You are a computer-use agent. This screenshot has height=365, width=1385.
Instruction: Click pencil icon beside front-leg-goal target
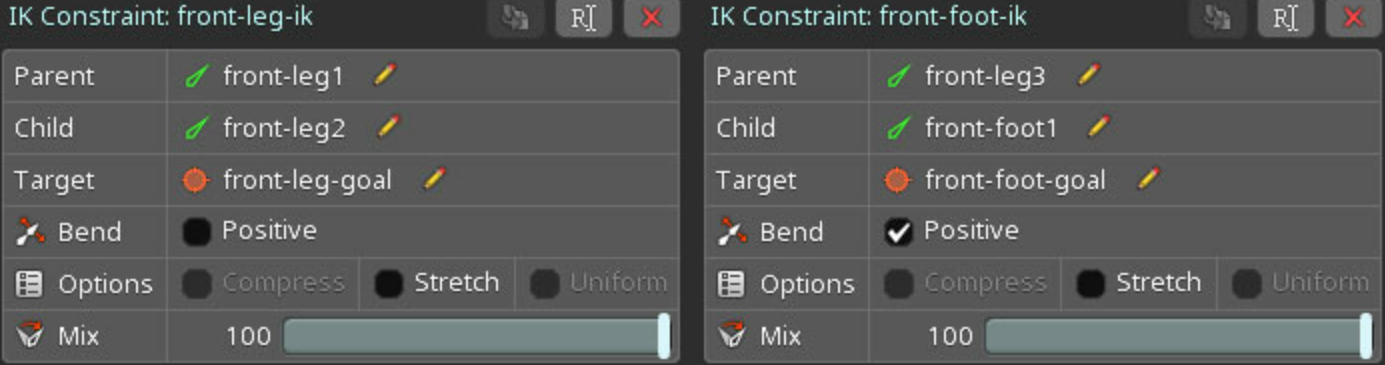pyautogui.click(x=434, y=179)
